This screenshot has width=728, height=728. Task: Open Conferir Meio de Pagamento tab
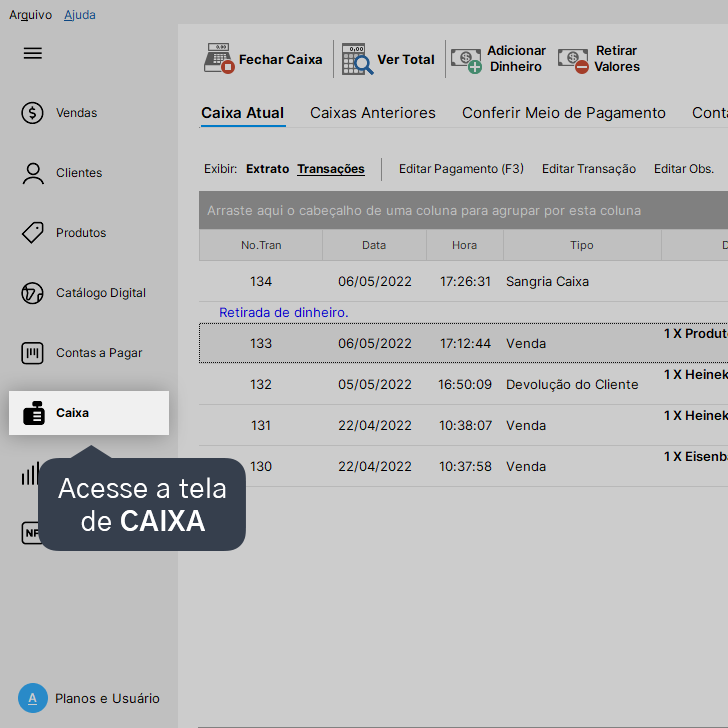(x=563, y=113)
